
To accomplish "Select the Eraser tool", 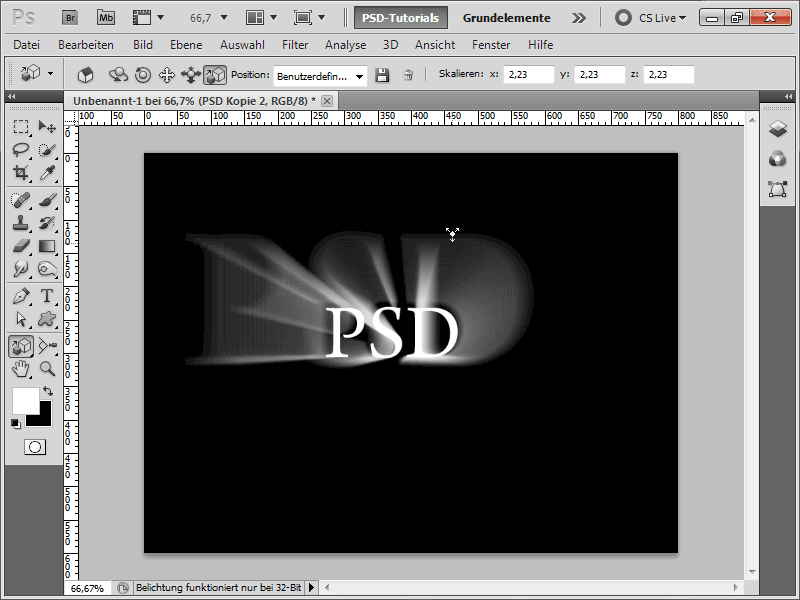I will [21, 246].
